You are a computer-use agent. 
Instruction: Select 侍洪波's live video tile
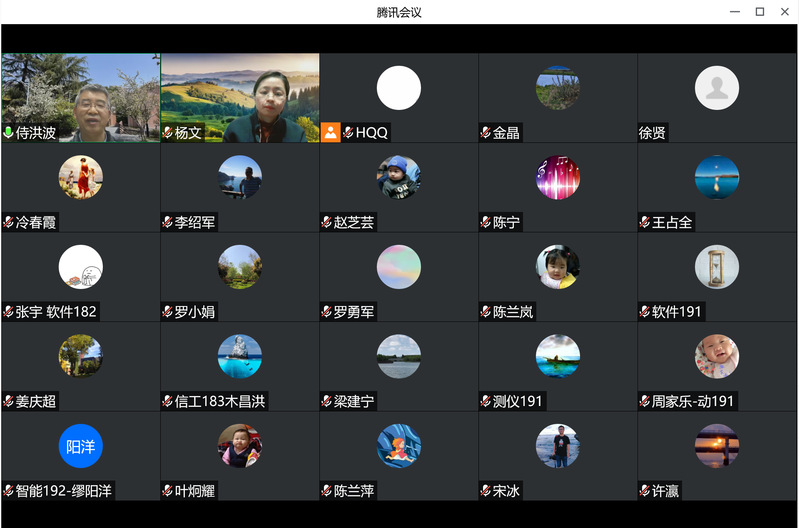pos(81,98)
